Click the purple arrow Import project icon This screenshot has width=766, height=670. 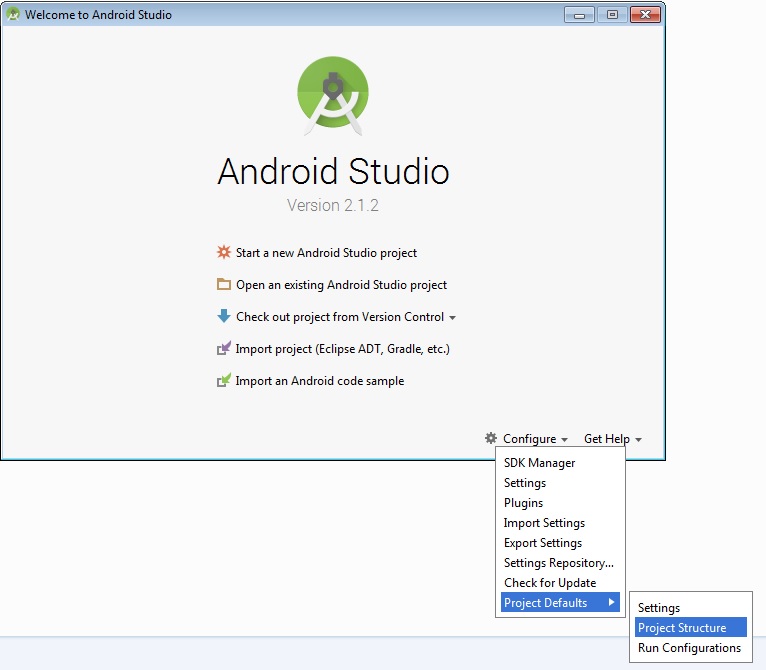coord(224,348)
